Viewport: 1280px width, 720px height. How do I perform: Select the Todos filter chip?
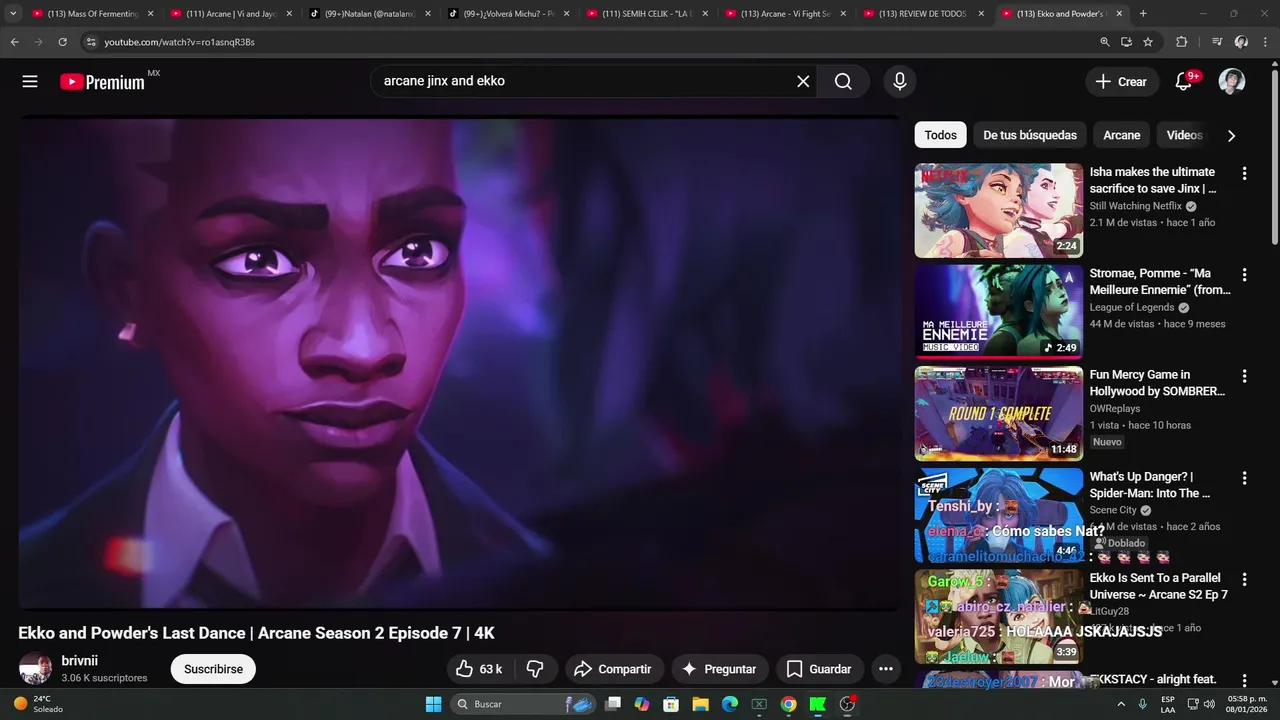(x=940, y=135)
